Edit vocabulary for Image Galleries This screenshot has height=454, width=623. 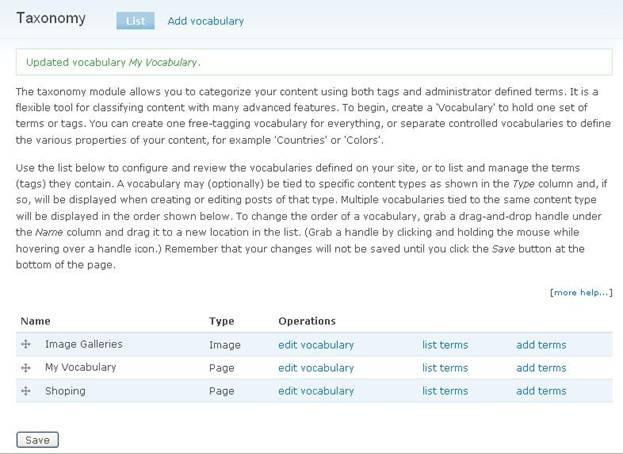pyautogui.click(x=316, y=345)
